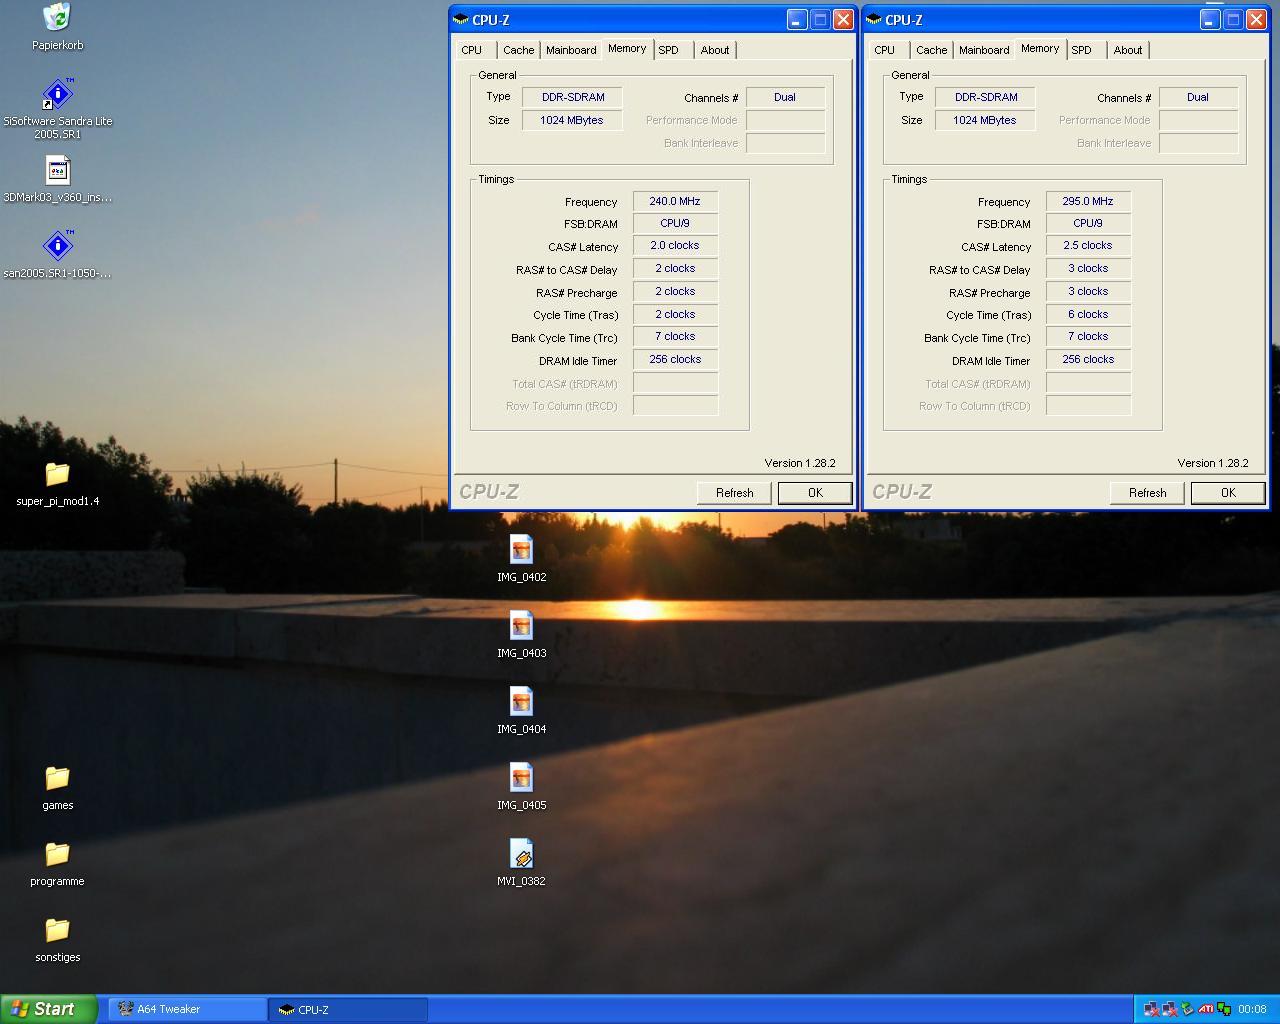The height and width of the screenshot is (1024, 1280).
Task: Switch to CPU tab in left CPU-Z window
Action: (472, 50)
